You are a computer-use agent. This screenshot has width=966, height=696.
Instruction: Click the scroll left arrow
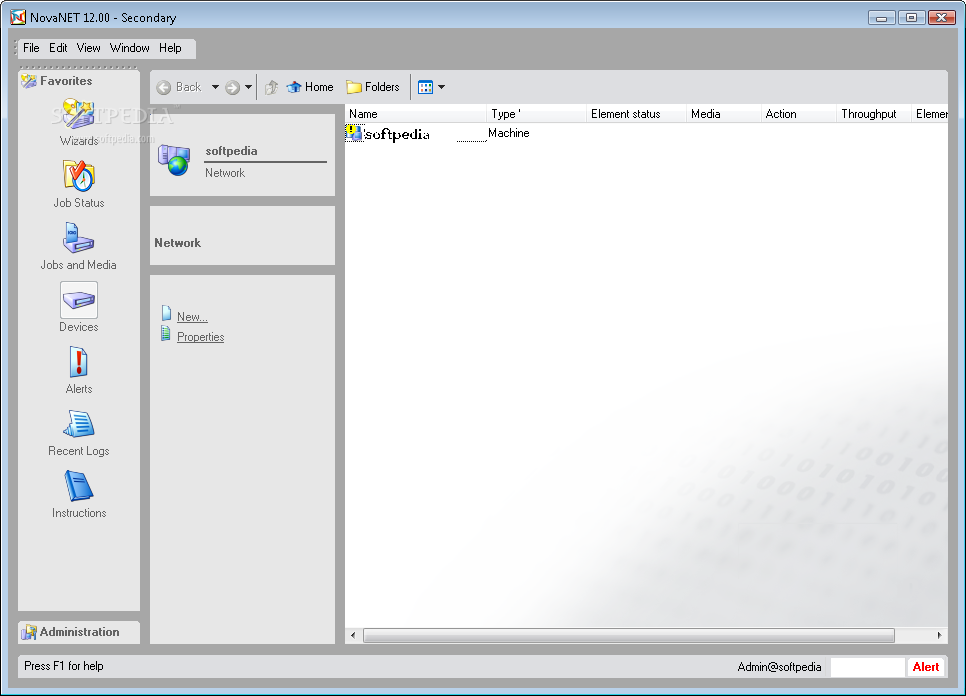tap(353, 635)
